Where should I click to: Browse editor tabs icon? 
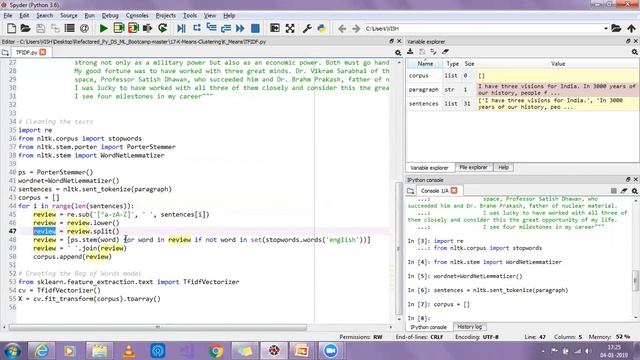[5, 52]
